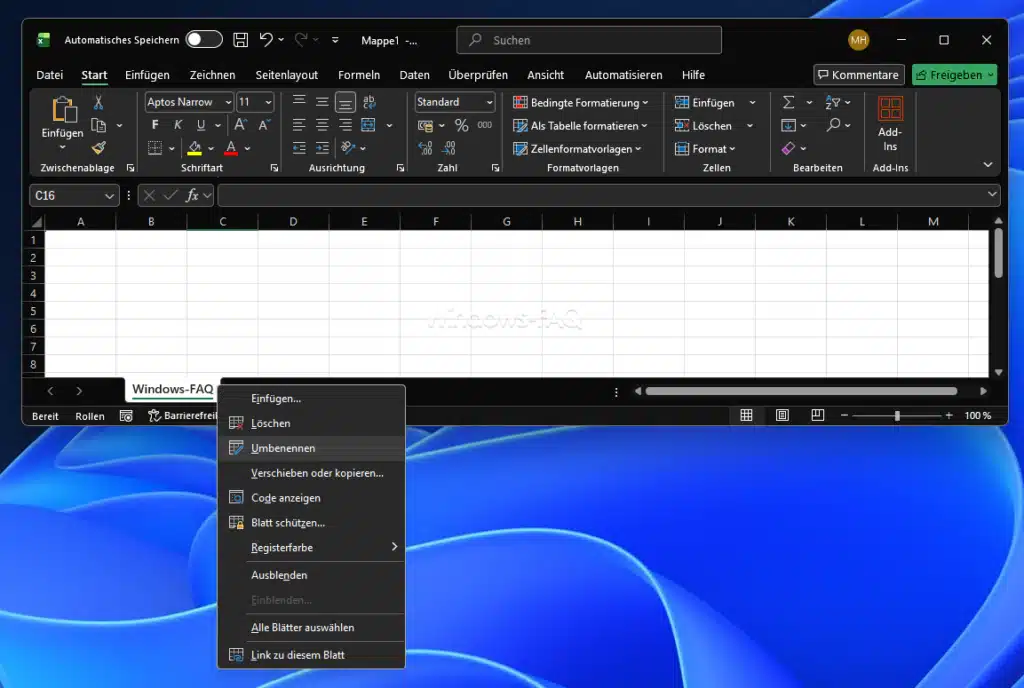
Task: Click the undo arrow icon
Action: (x=266, y=40)
